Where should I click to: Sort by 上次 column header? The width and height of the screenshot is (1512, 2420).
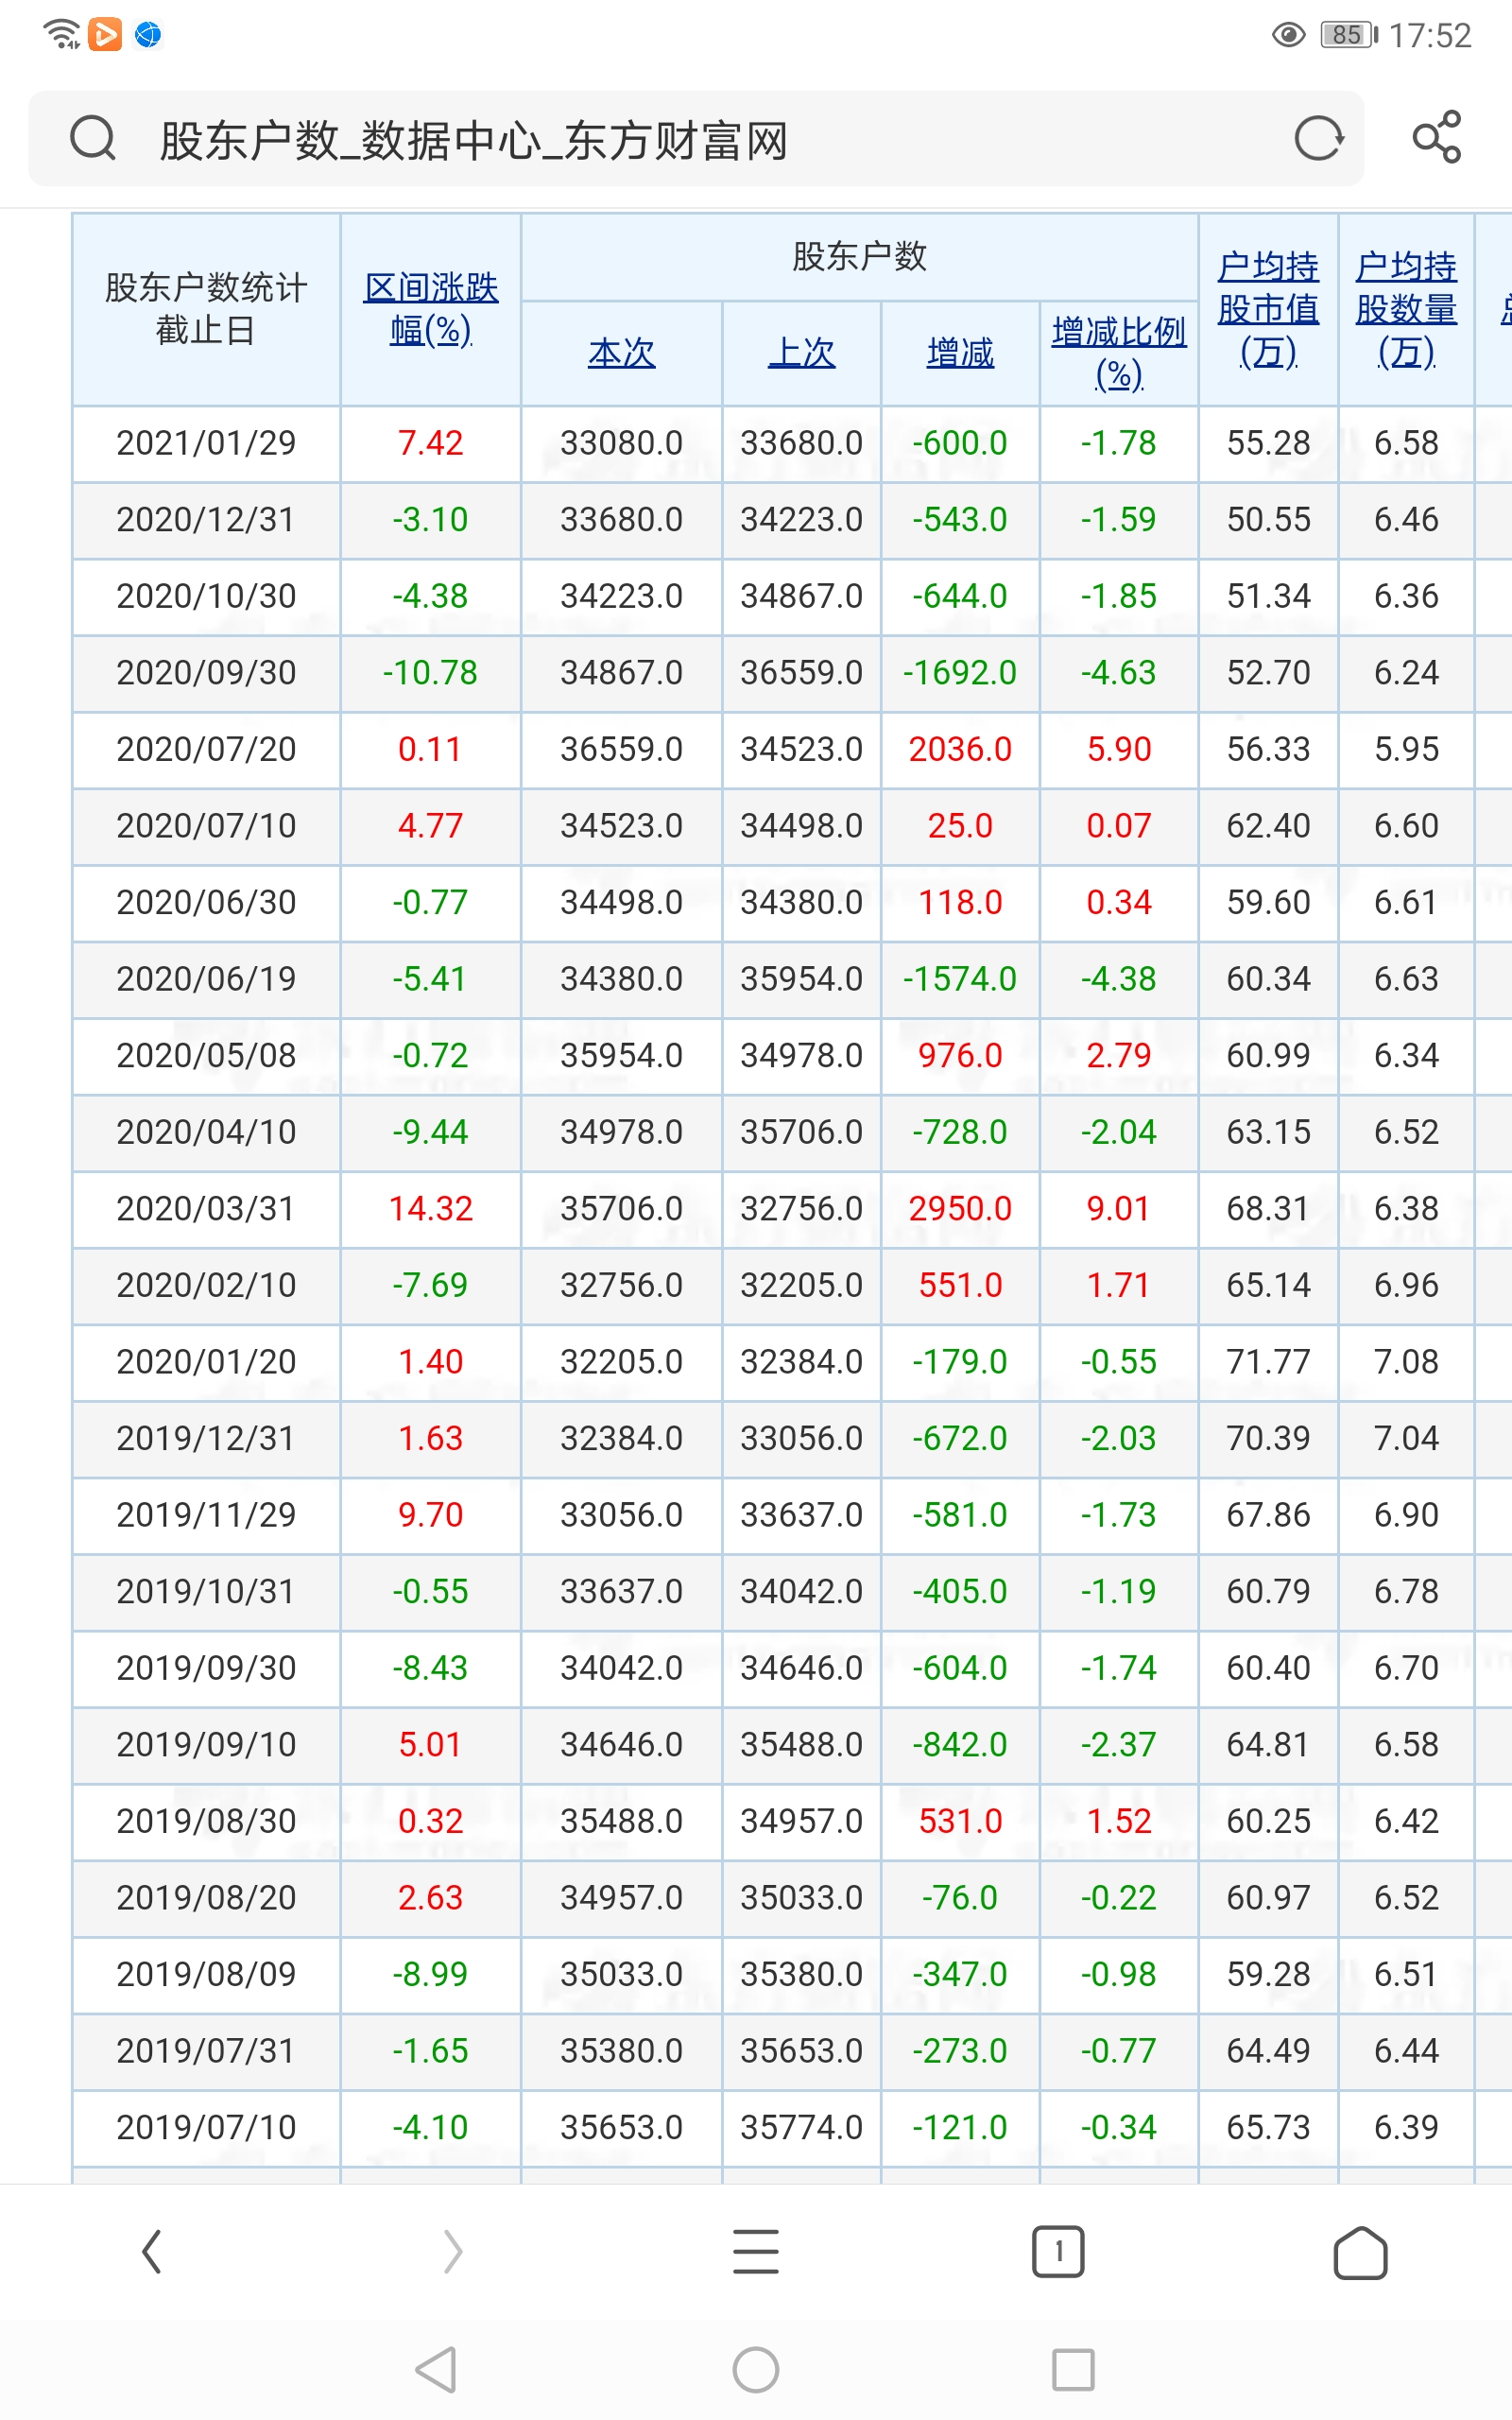[801, 353]
